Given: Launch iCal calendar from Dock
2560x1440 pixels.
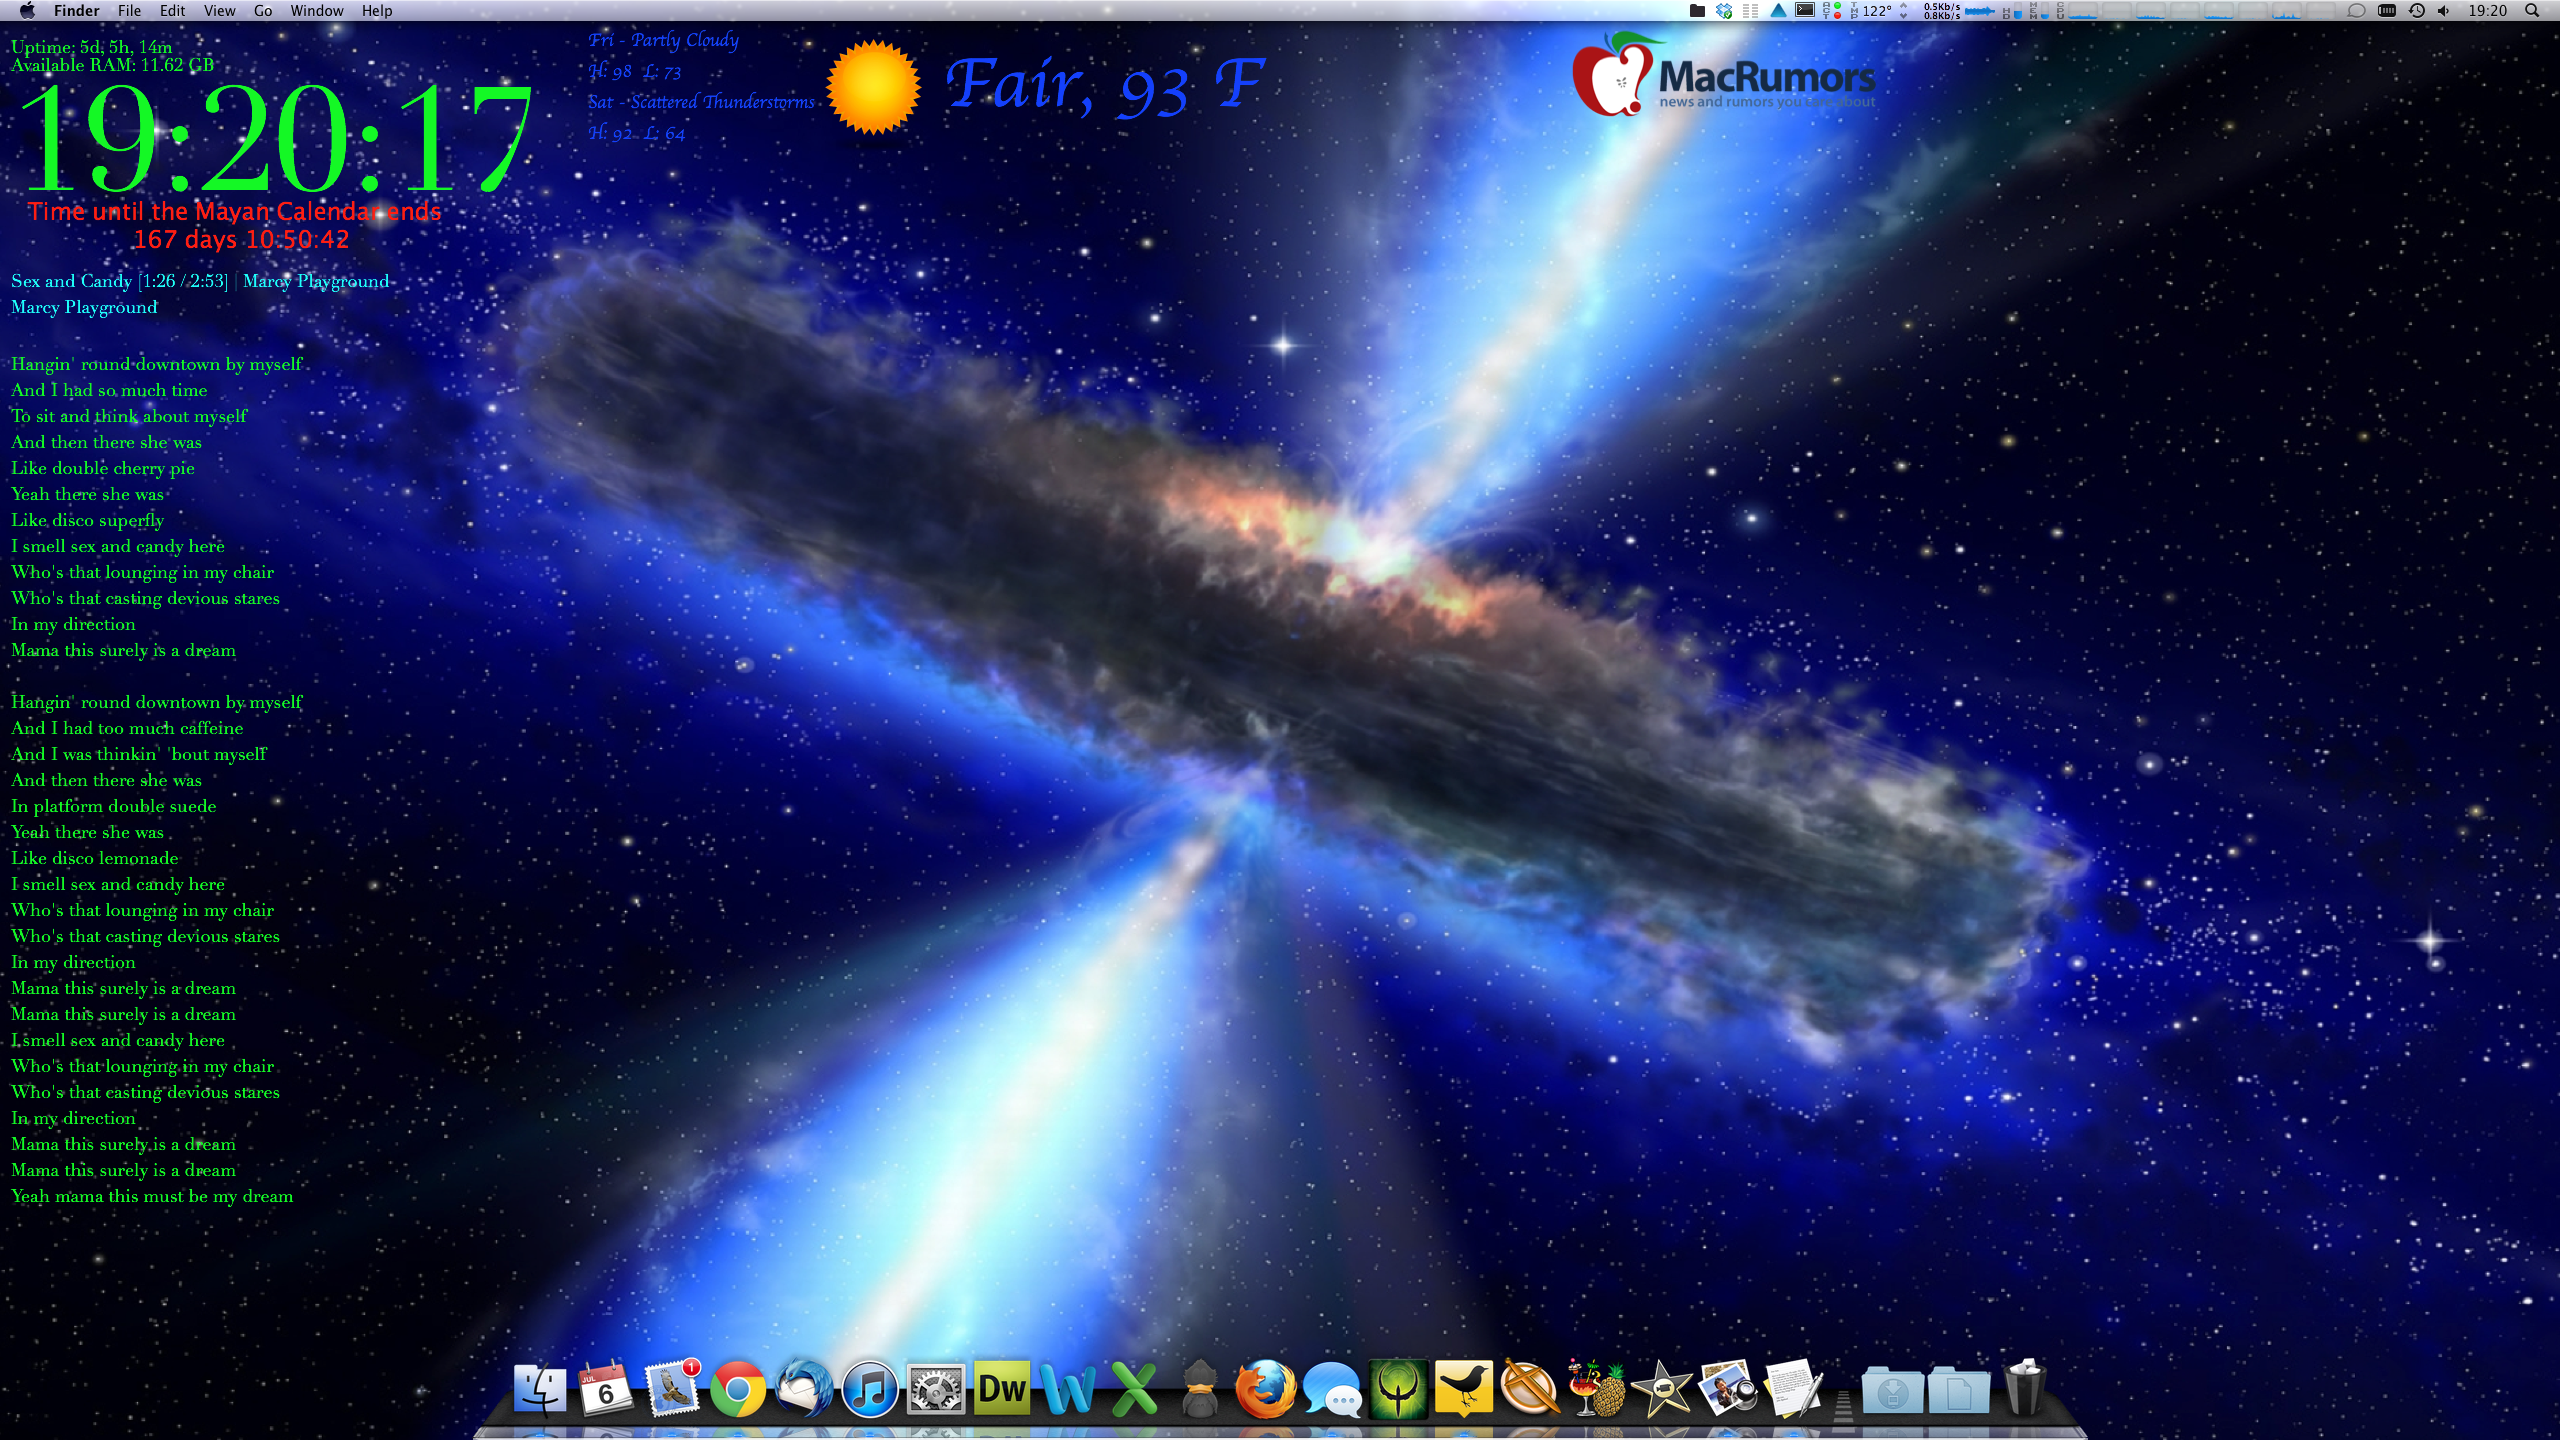Looking at the screenshot, I should coord(606,1389).
